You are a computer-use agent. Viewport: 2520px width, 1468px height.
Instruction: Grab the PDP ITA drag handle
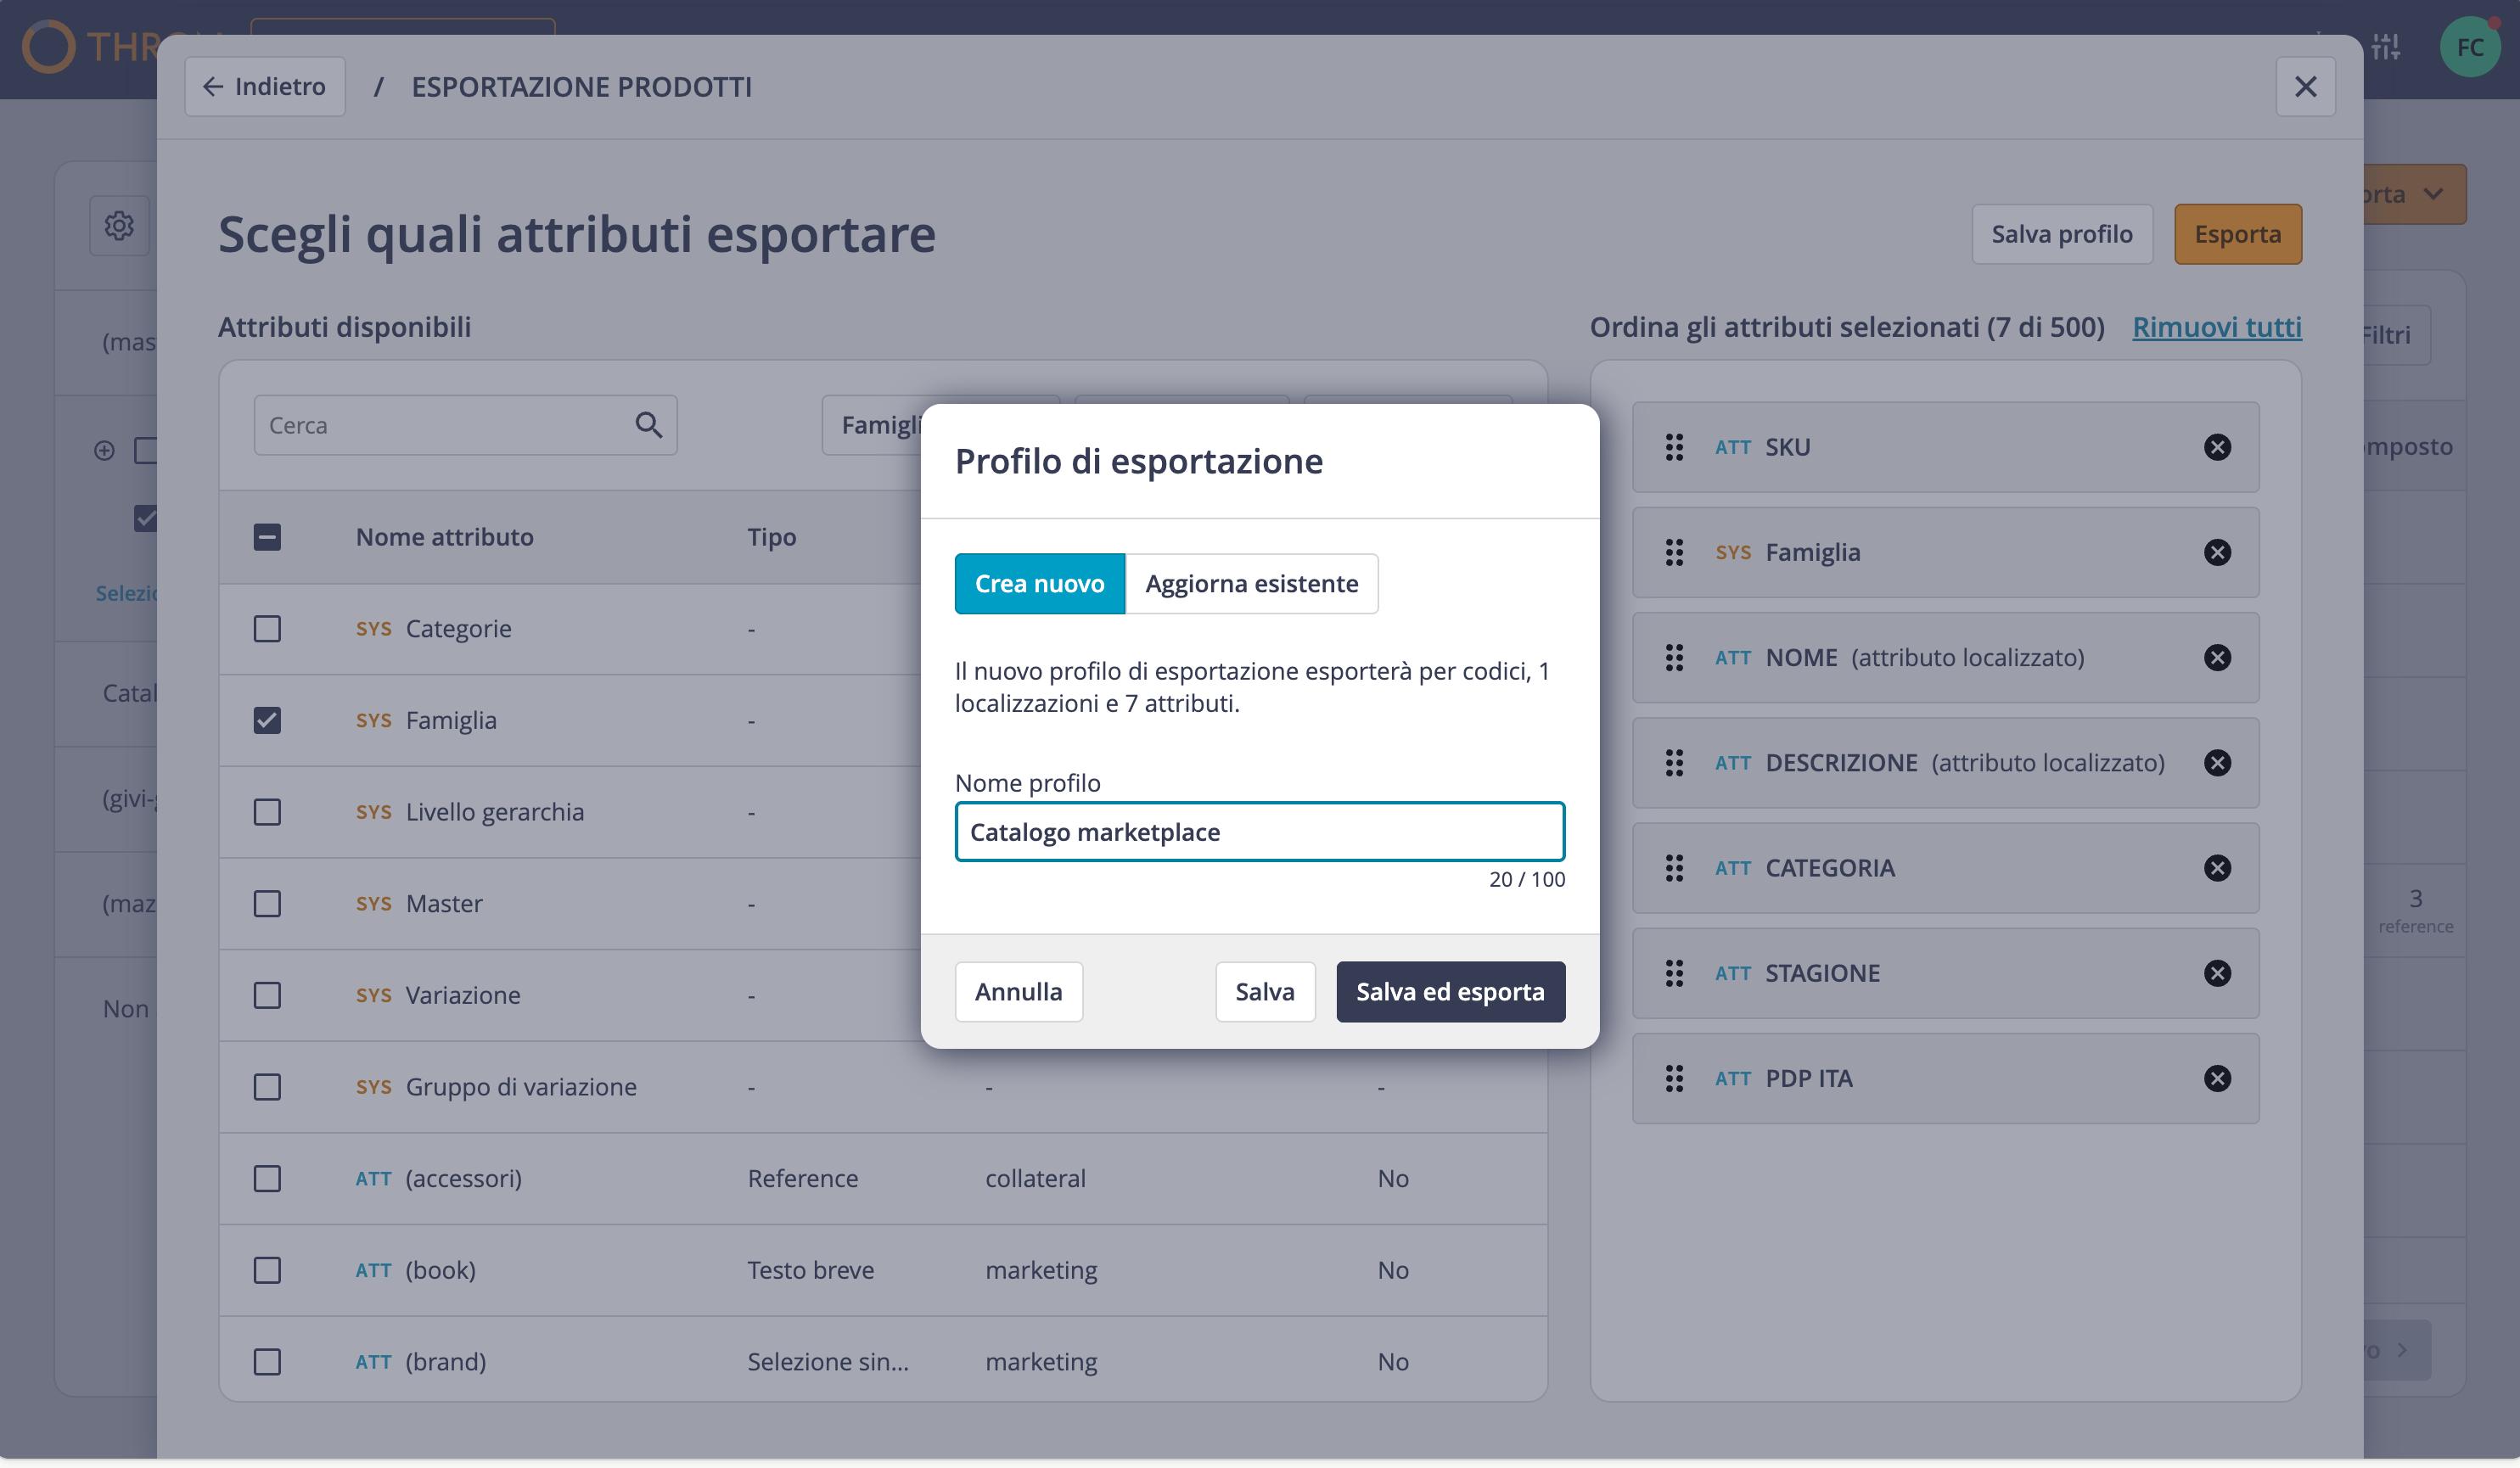coord(1674,1078)
